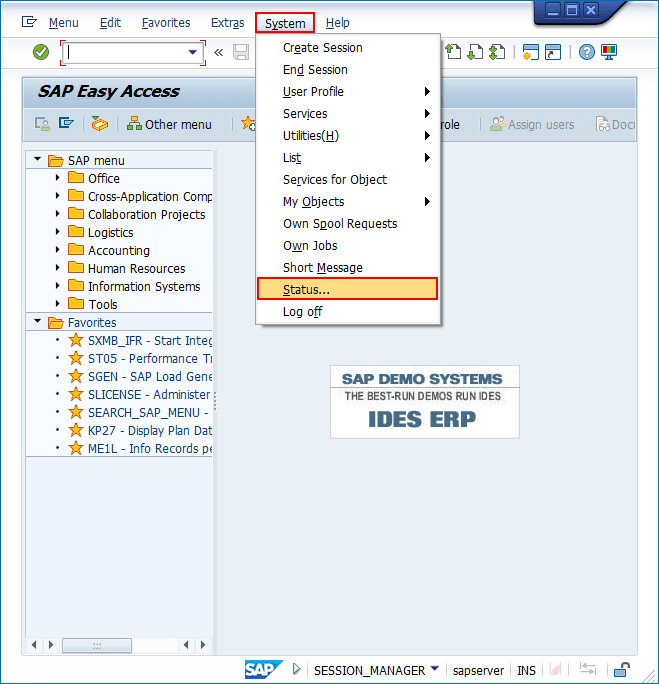Open the Help menu
Image resolution: width=659 pixels, height=684 pixels.
pyautogui.click(x=338, y=23)
